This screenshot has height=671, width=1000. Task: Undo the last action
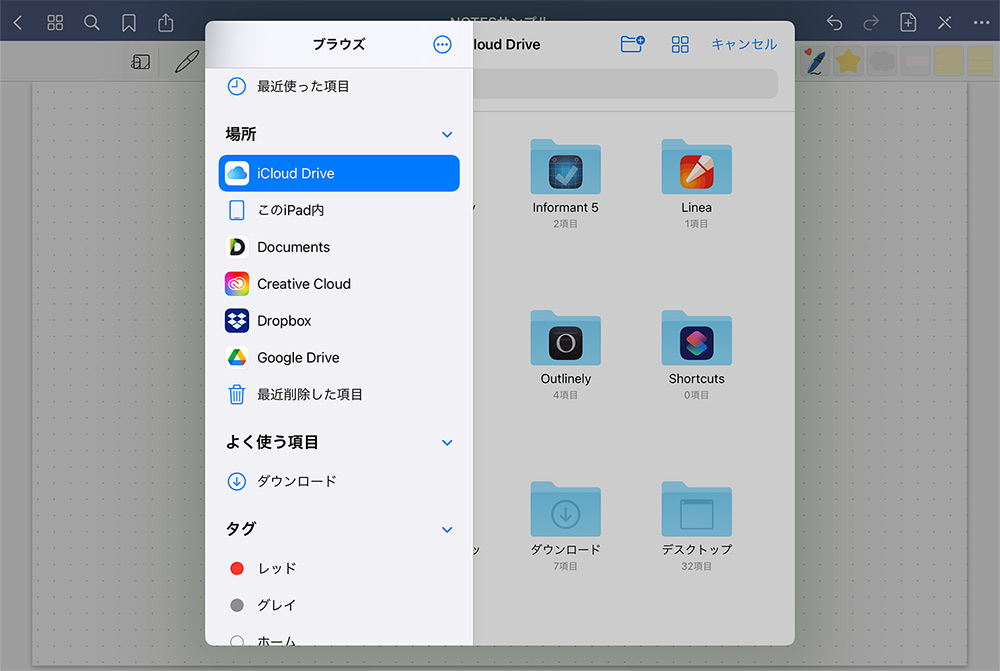[x=834, y=23]
